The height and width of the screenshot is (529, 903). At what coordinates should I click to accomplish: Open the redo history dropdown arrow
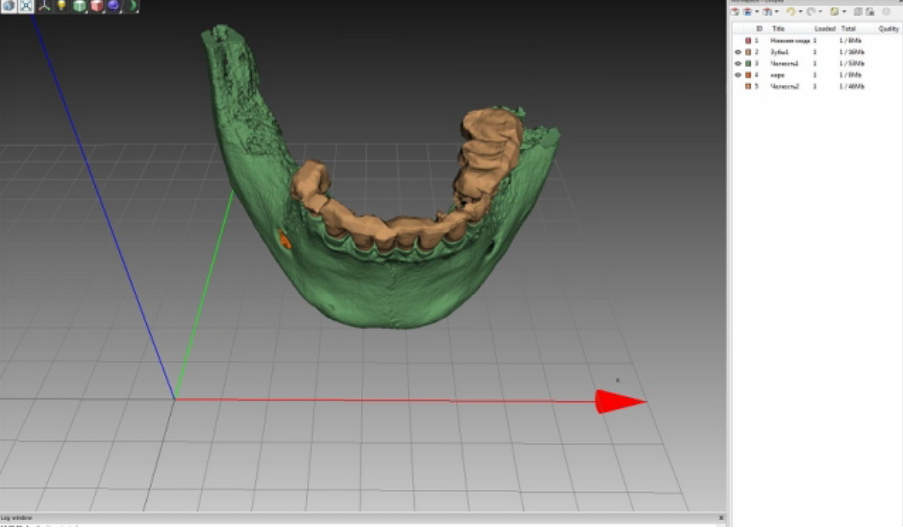coord(820,12)
